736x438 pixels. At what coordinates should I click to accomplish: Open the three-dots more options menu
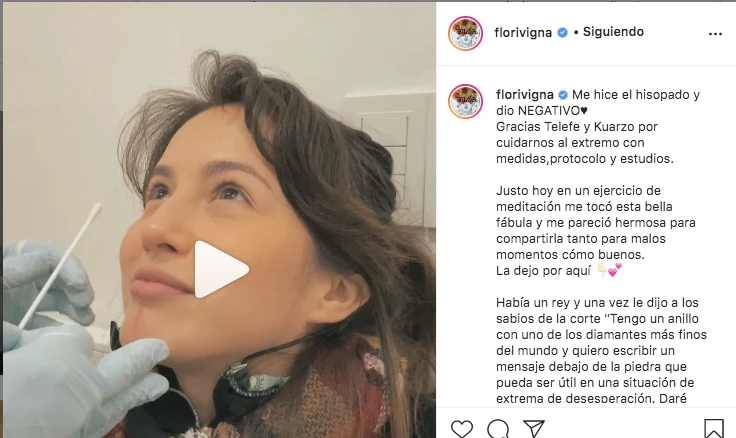click(x=715, y=34)
